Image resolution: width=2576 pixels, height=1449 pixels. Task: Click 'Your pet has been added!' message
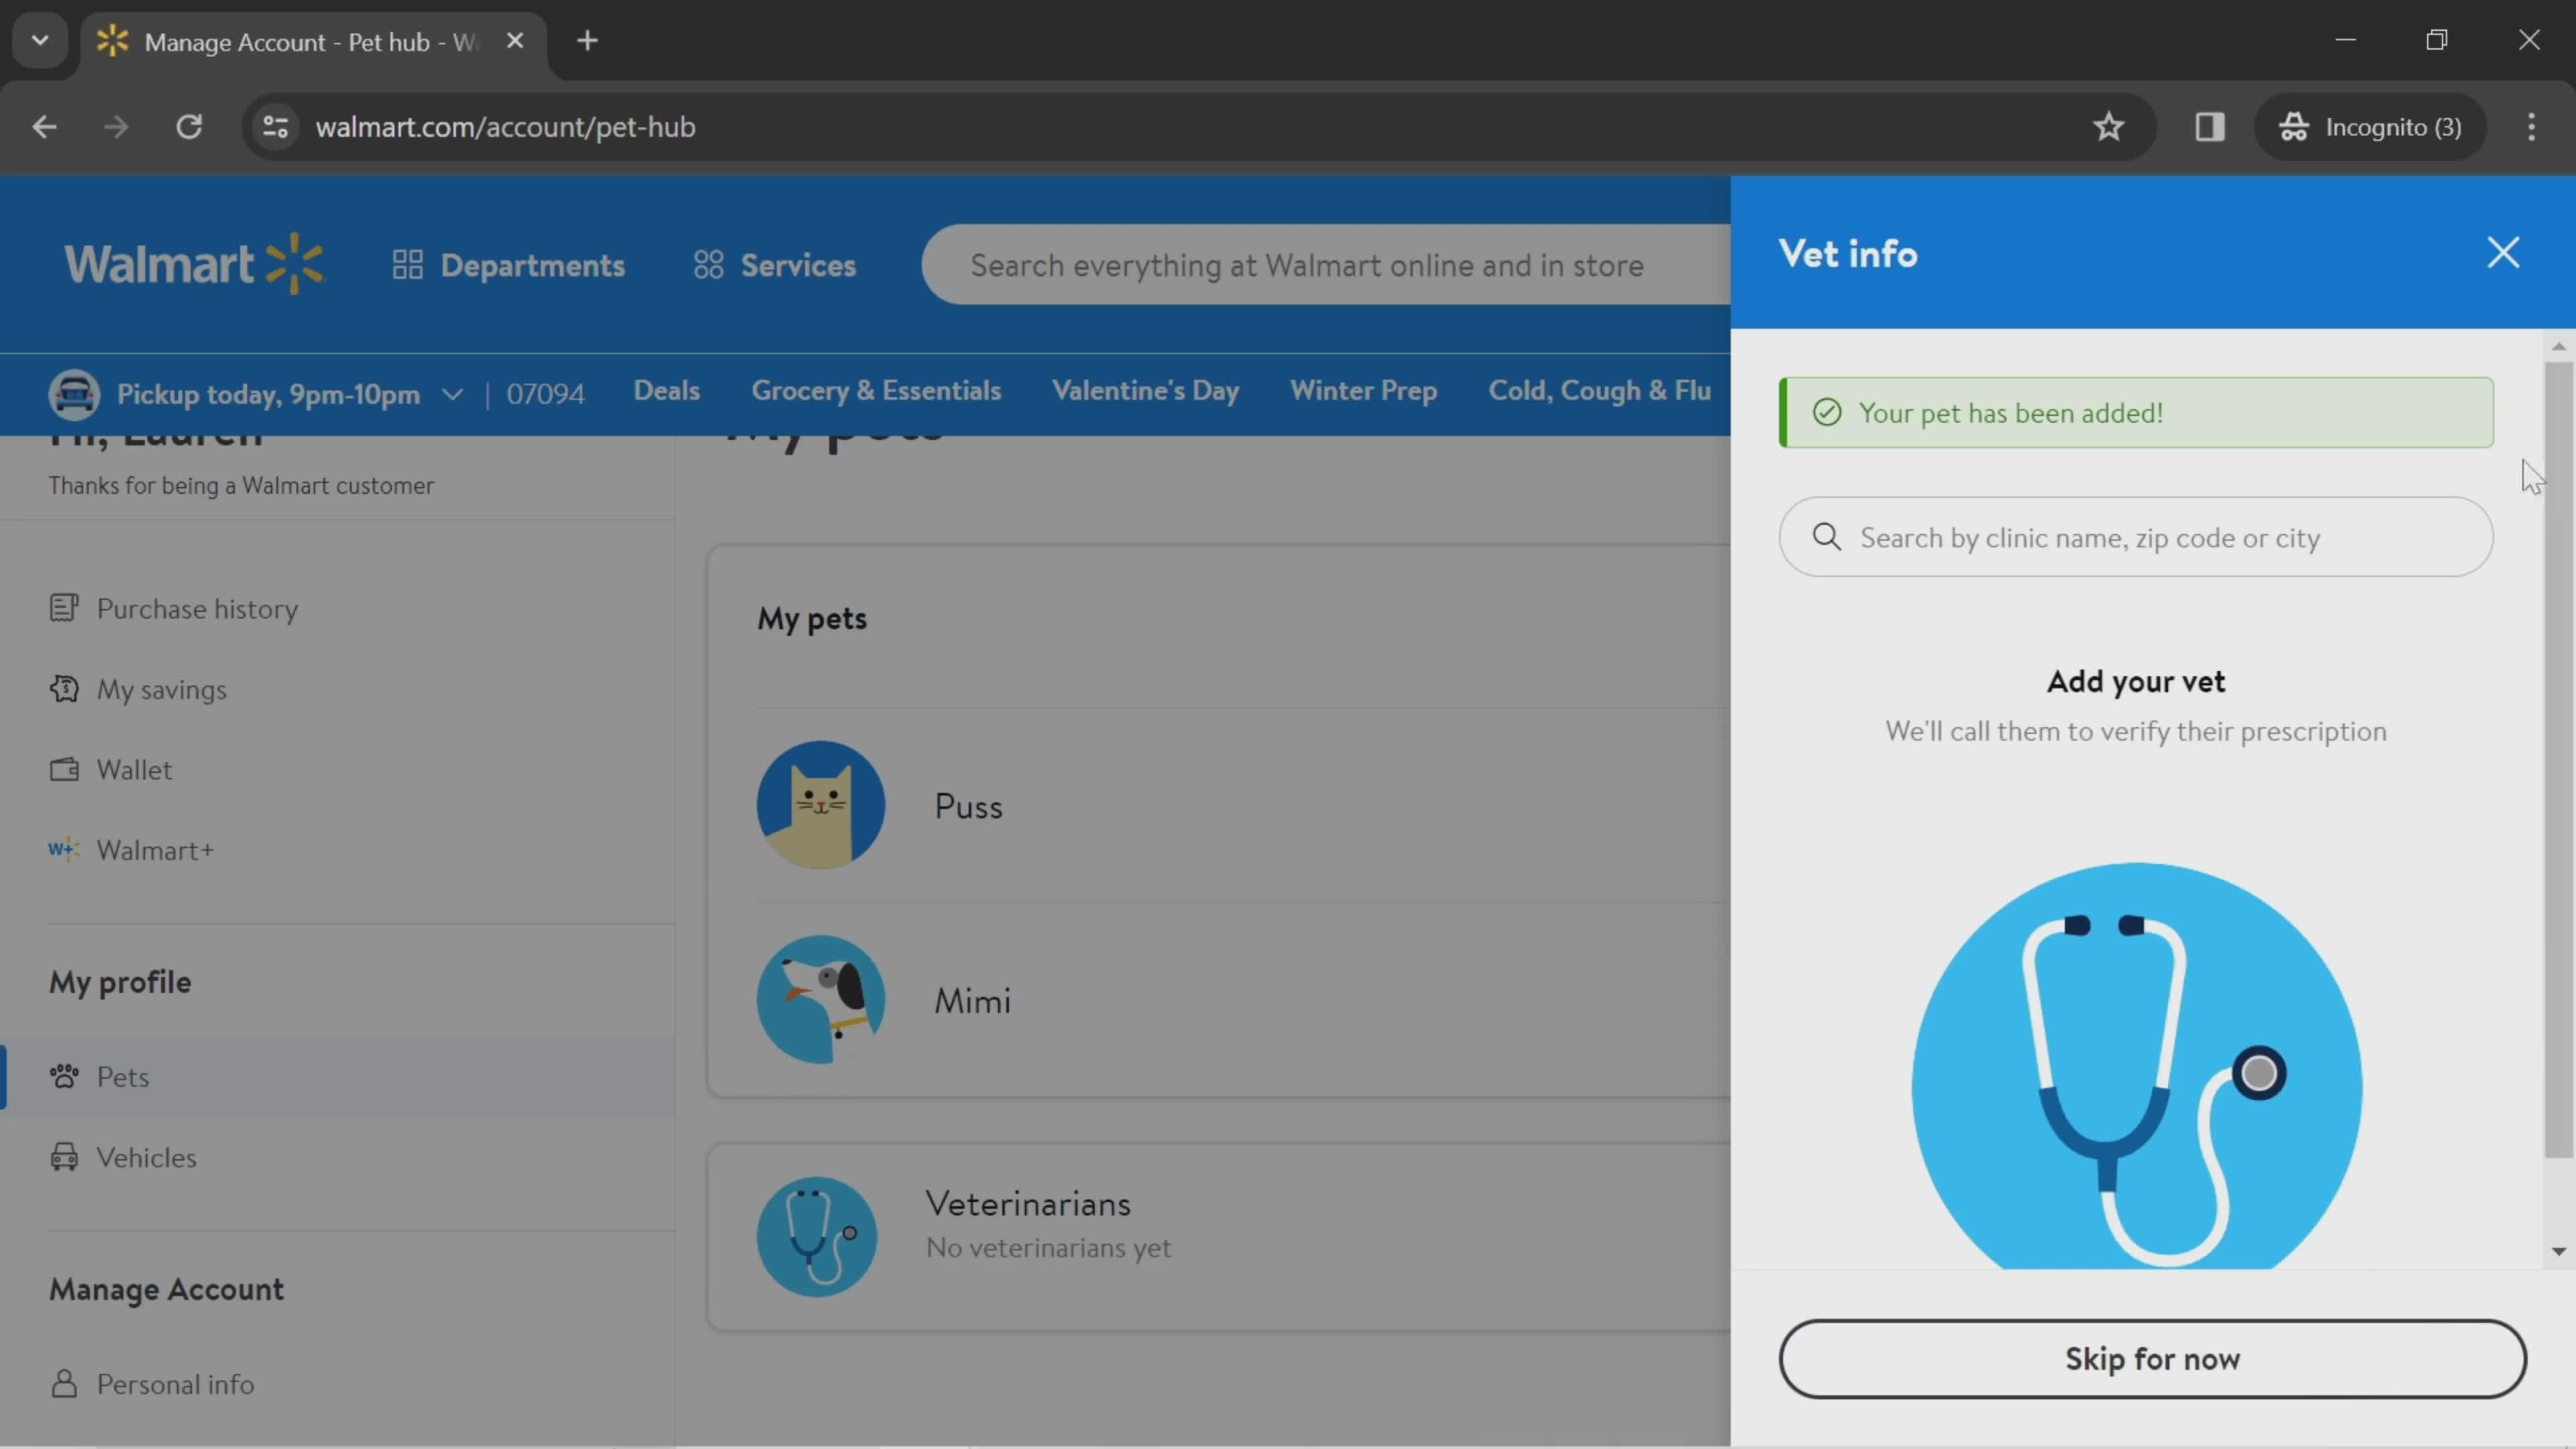2010,413
